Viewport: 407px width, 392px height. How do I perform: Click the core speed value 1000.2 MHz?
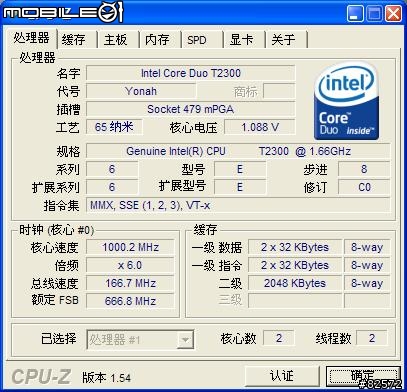tap(130, 247)
